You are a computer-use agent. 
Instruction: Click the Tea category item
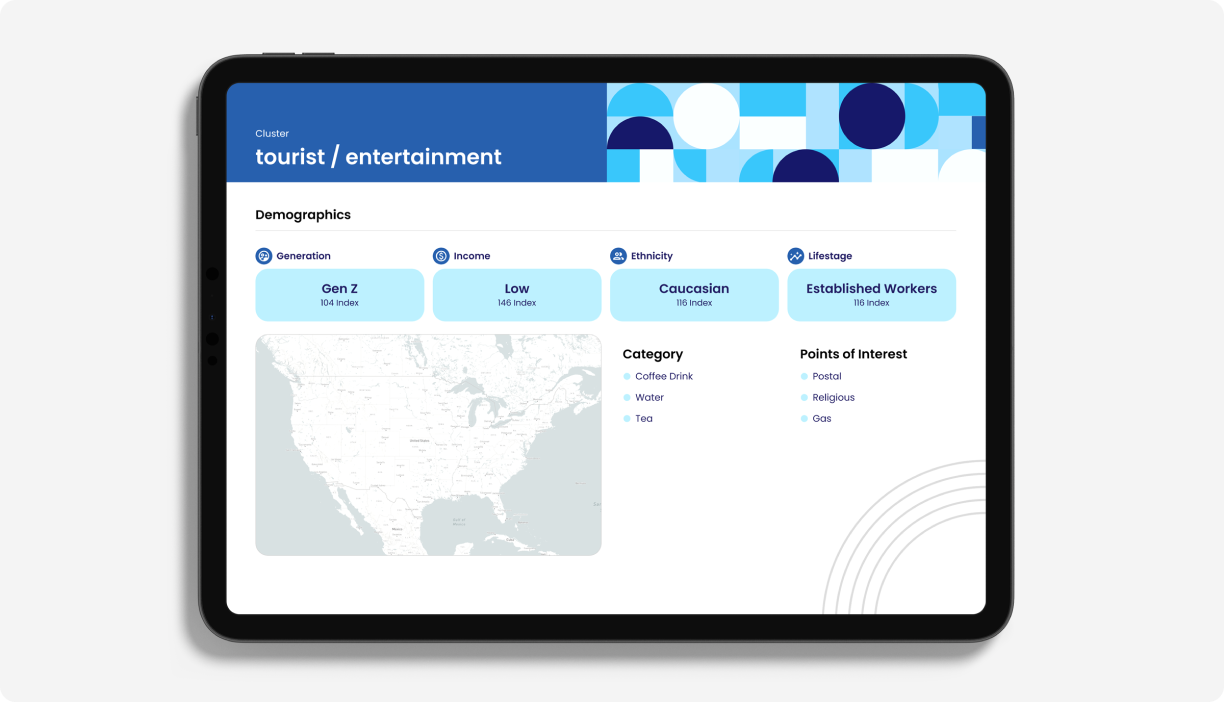point(638,418)
